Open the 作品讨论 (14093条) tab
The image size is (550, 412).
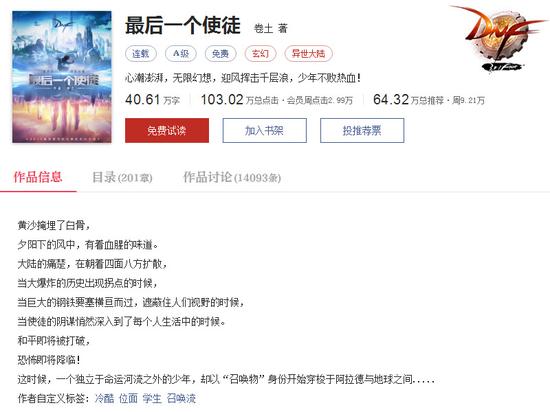click(x=232, y=177)
